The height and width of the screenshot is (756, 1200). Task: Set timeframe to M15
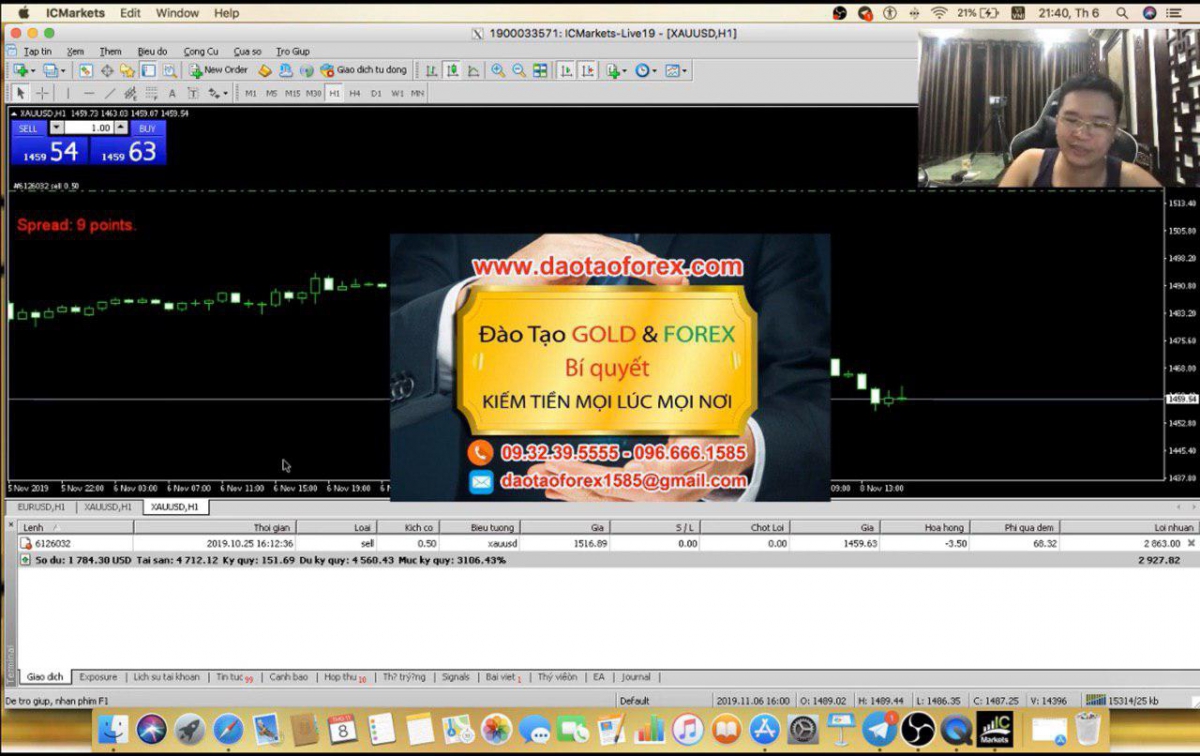click(292, 93)
